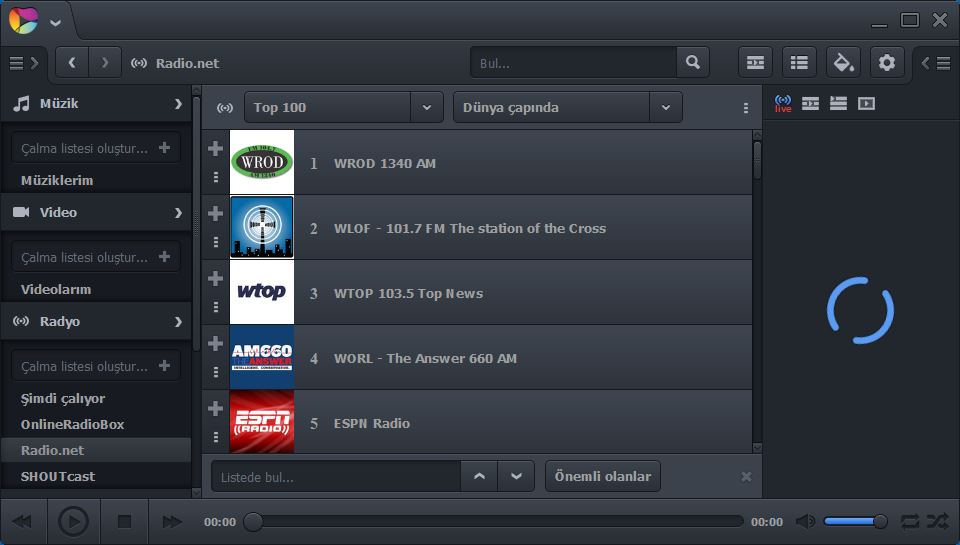Add ESPN Radio with plus icon

click(215, 408)
